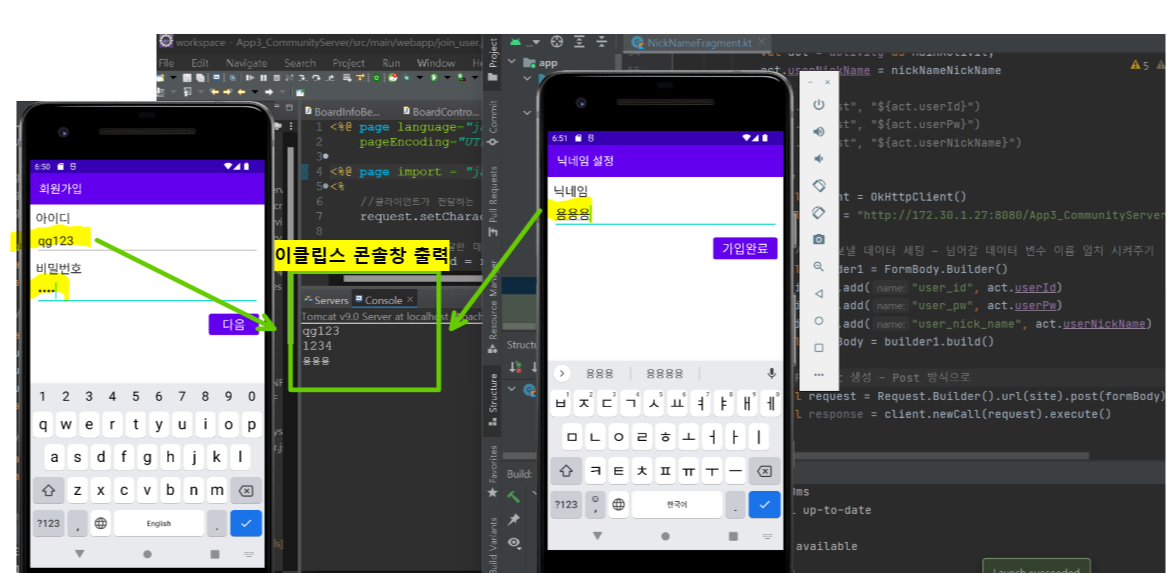Take an emulator screenshot with camera icon
Image resolution: width=1170 pixels, height=573 pixels.
tap(819, 239)
